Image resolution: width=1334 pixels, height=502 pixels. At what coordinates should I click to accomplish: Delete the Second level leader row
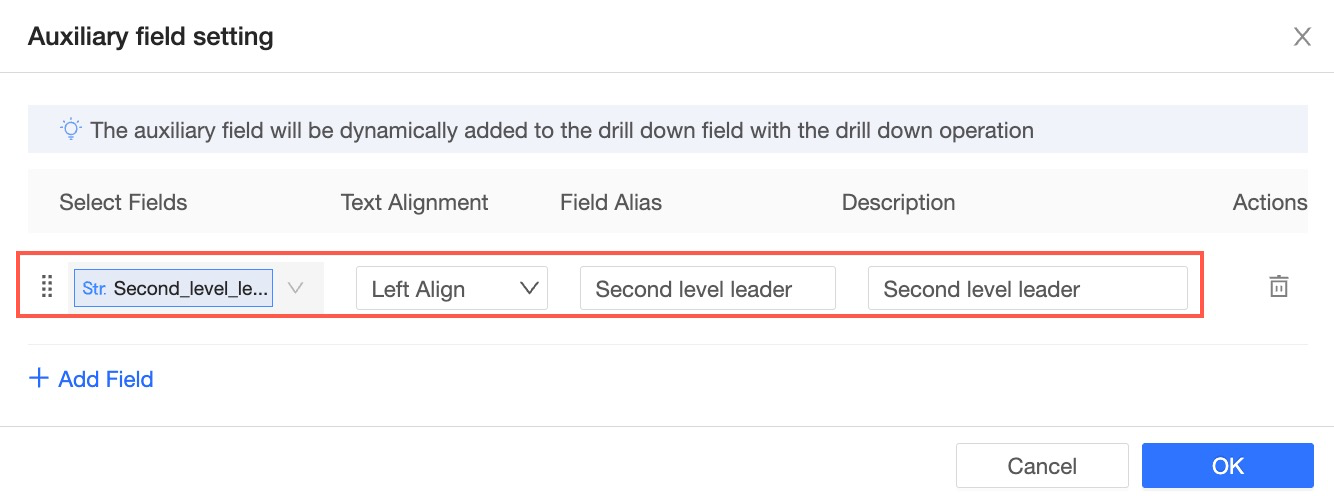(1278, 287)
